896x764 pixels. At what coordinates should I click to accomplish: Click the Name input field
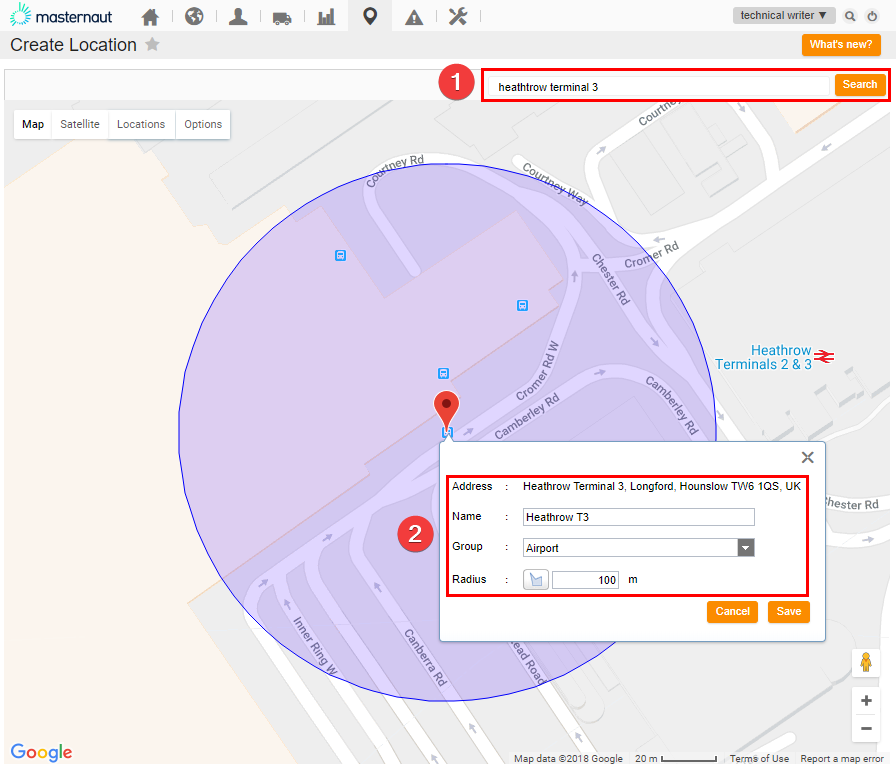click(638, 517)
